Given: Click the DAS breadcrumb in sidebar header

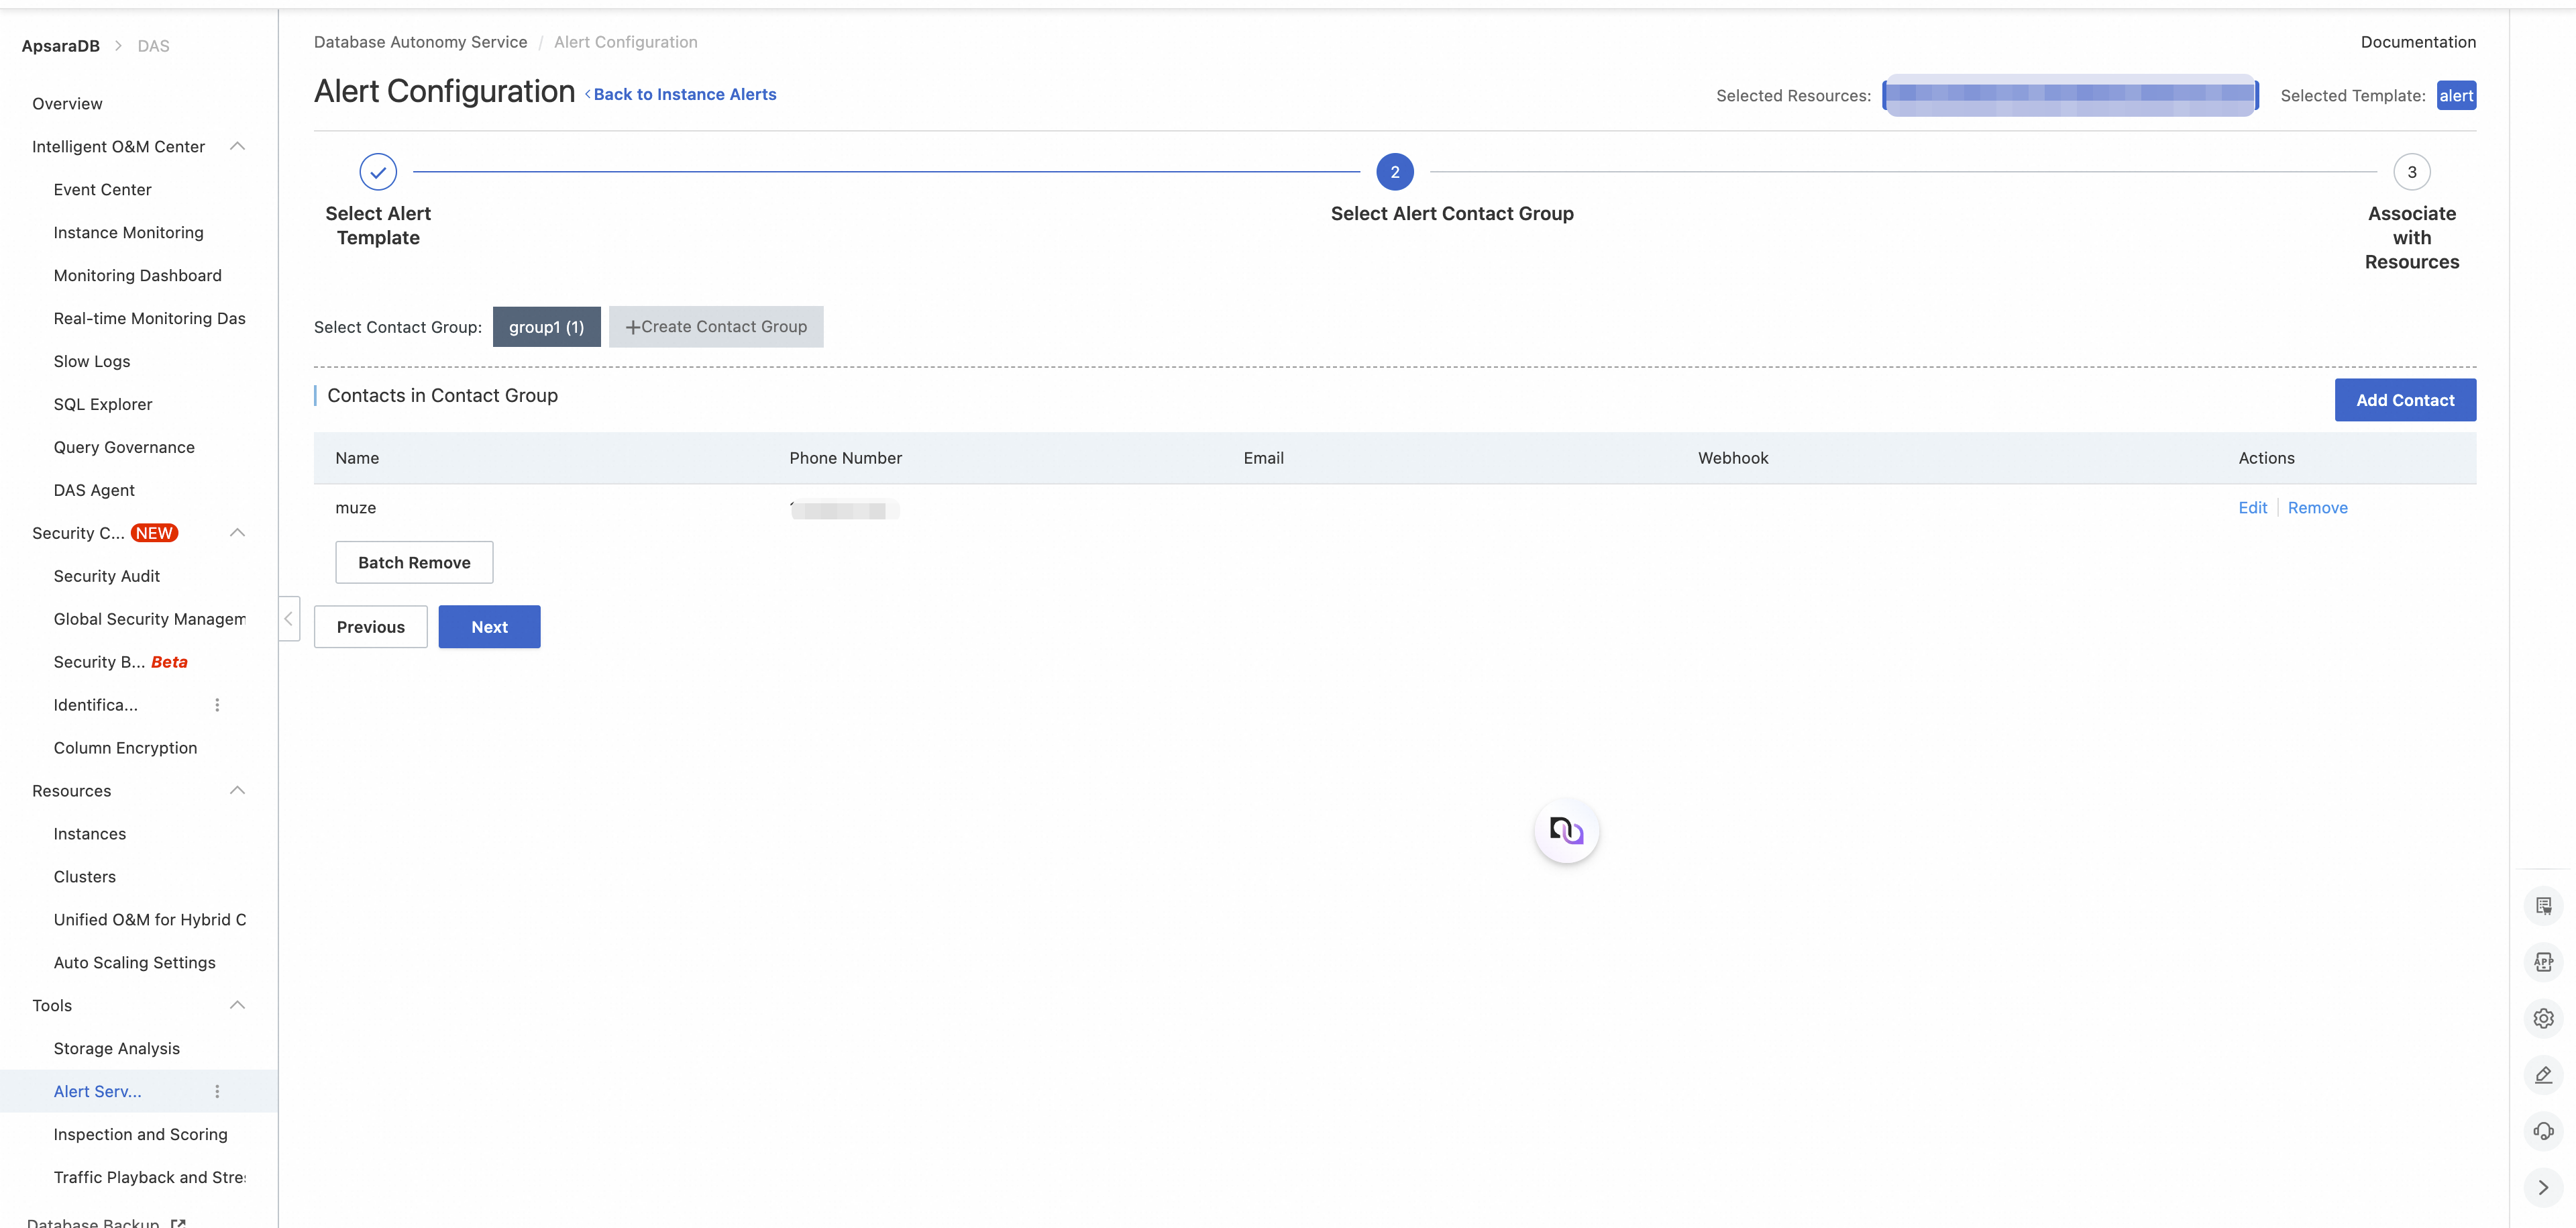Looking at the screenshot, I should pos(153,46).
